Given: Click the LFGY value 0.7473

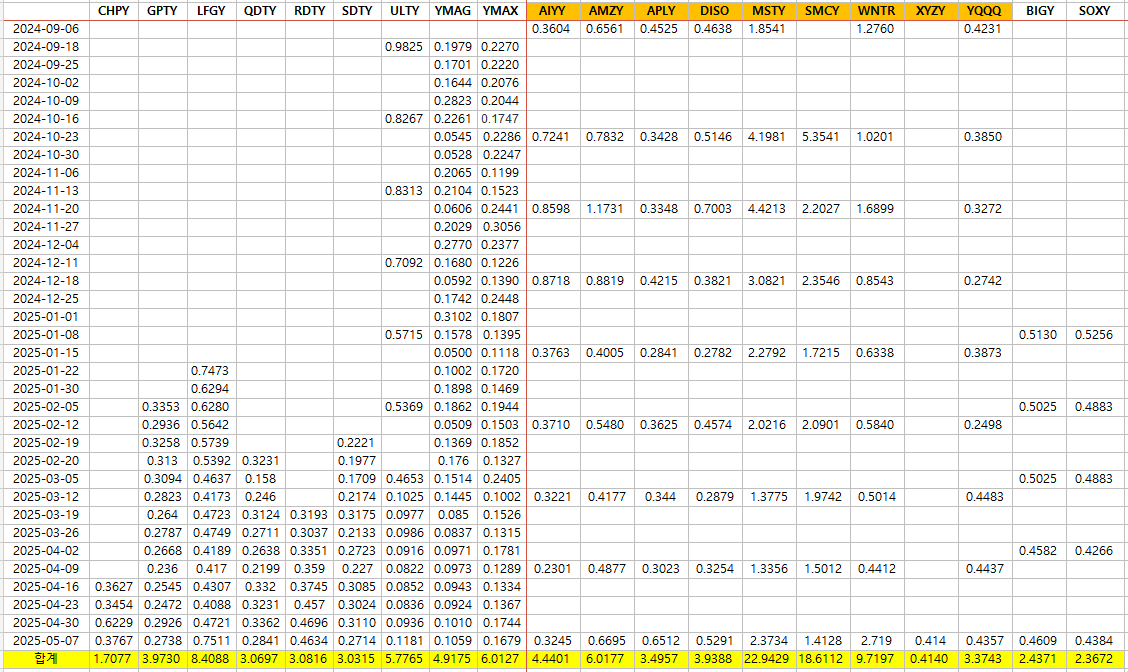Looking at the screenshot, I should pyautogui.click(x=212, y=371).
